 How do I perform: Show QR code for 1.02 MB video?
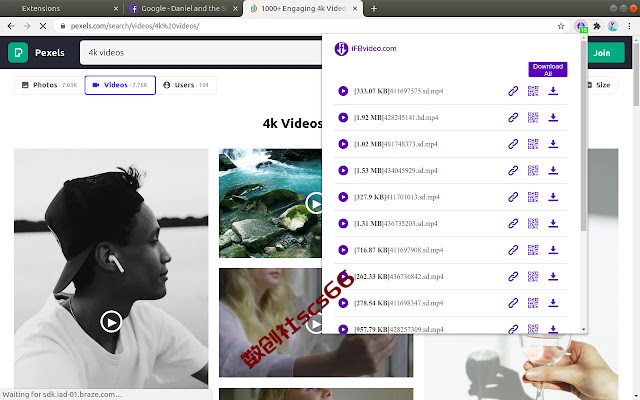(x=533, y=144)
